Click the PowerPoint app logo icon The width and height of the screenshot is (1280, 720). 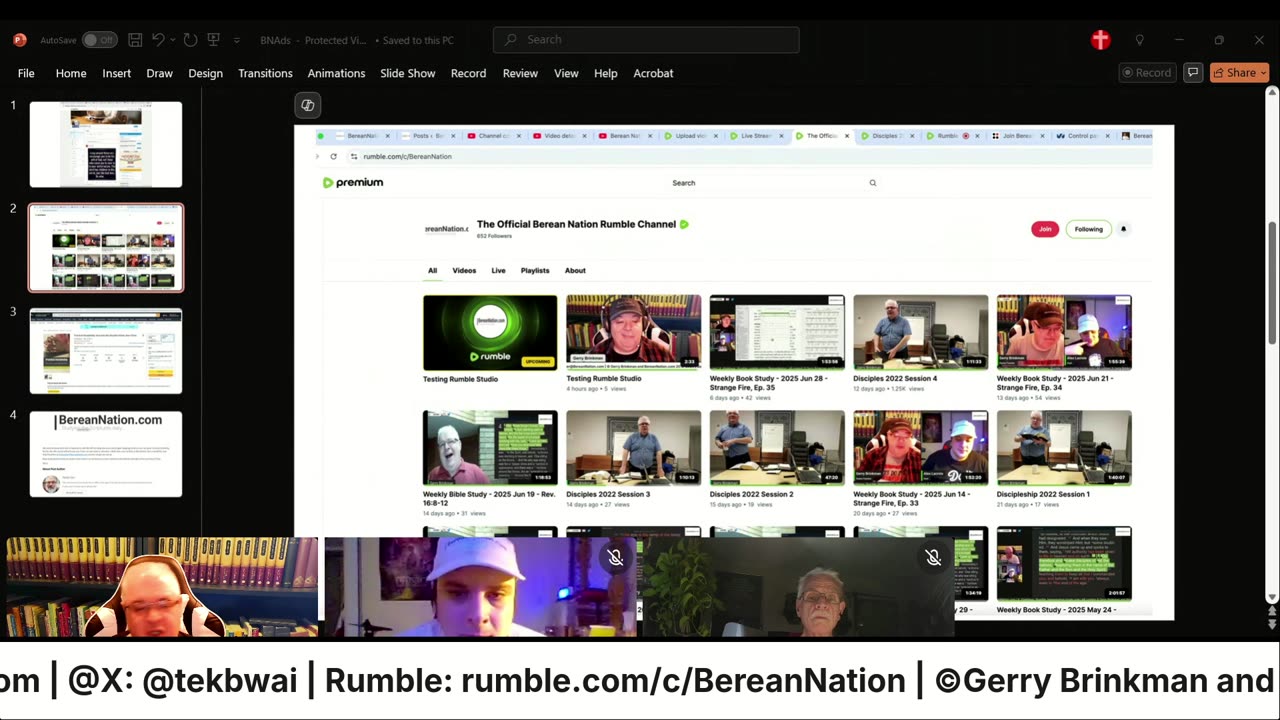[20, 40]
